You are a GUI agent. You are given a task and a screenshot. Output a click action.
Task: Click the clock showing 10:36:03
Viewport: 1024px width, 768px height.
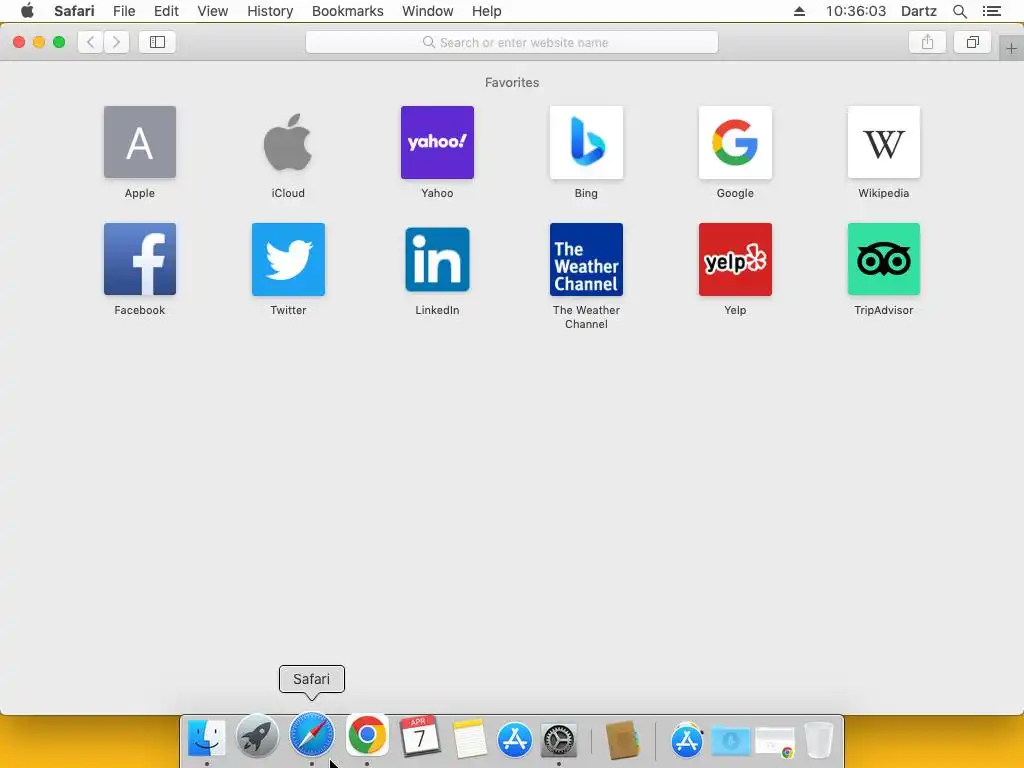click(856, 11)
